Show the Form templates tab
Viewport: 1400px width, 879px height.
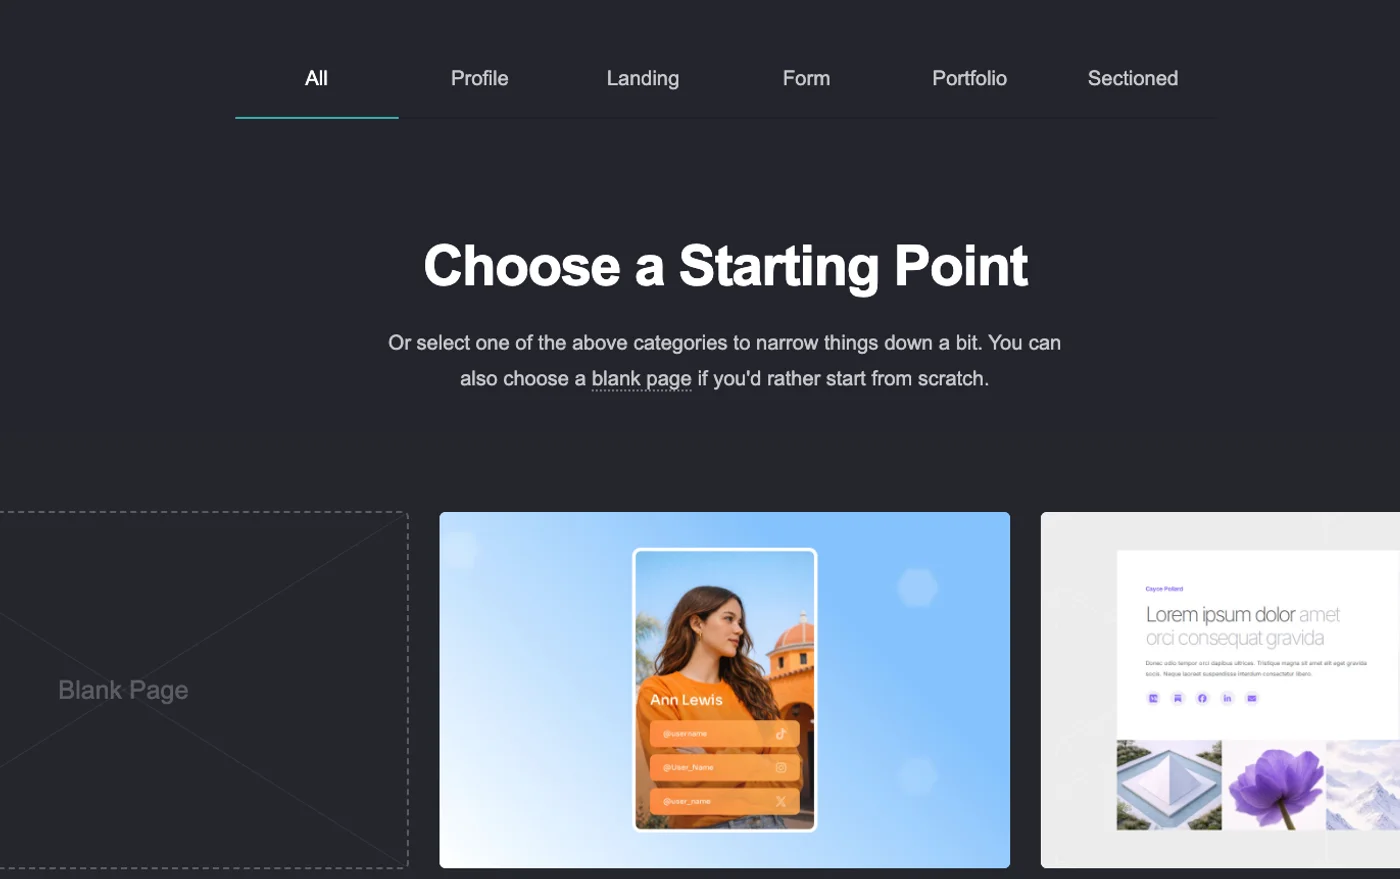point(806,78)
